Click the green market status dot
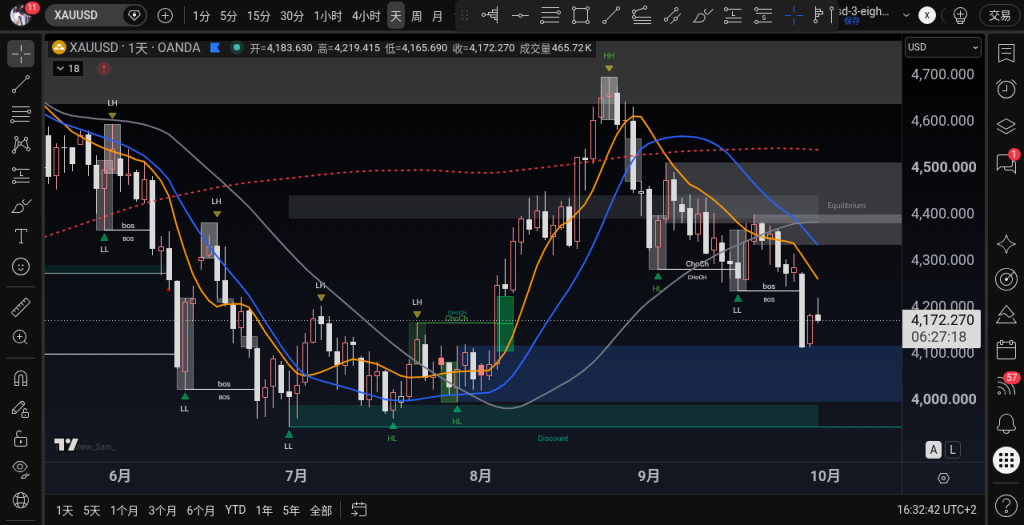1024x525 pixels. click(x=236, y=47)
